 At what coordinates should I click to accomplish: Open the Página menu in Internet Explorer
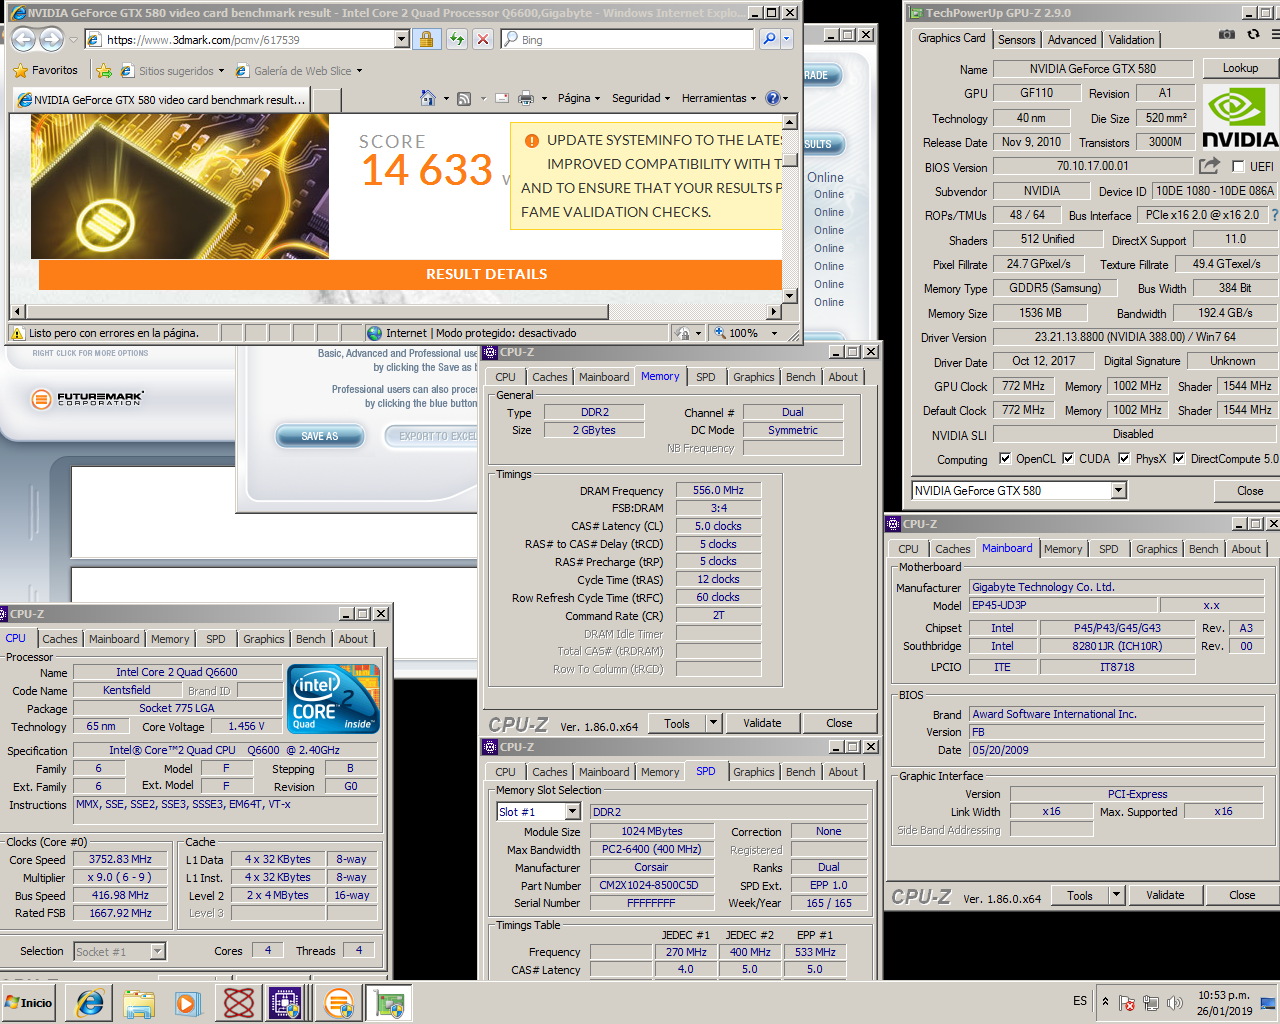point(579,98)
